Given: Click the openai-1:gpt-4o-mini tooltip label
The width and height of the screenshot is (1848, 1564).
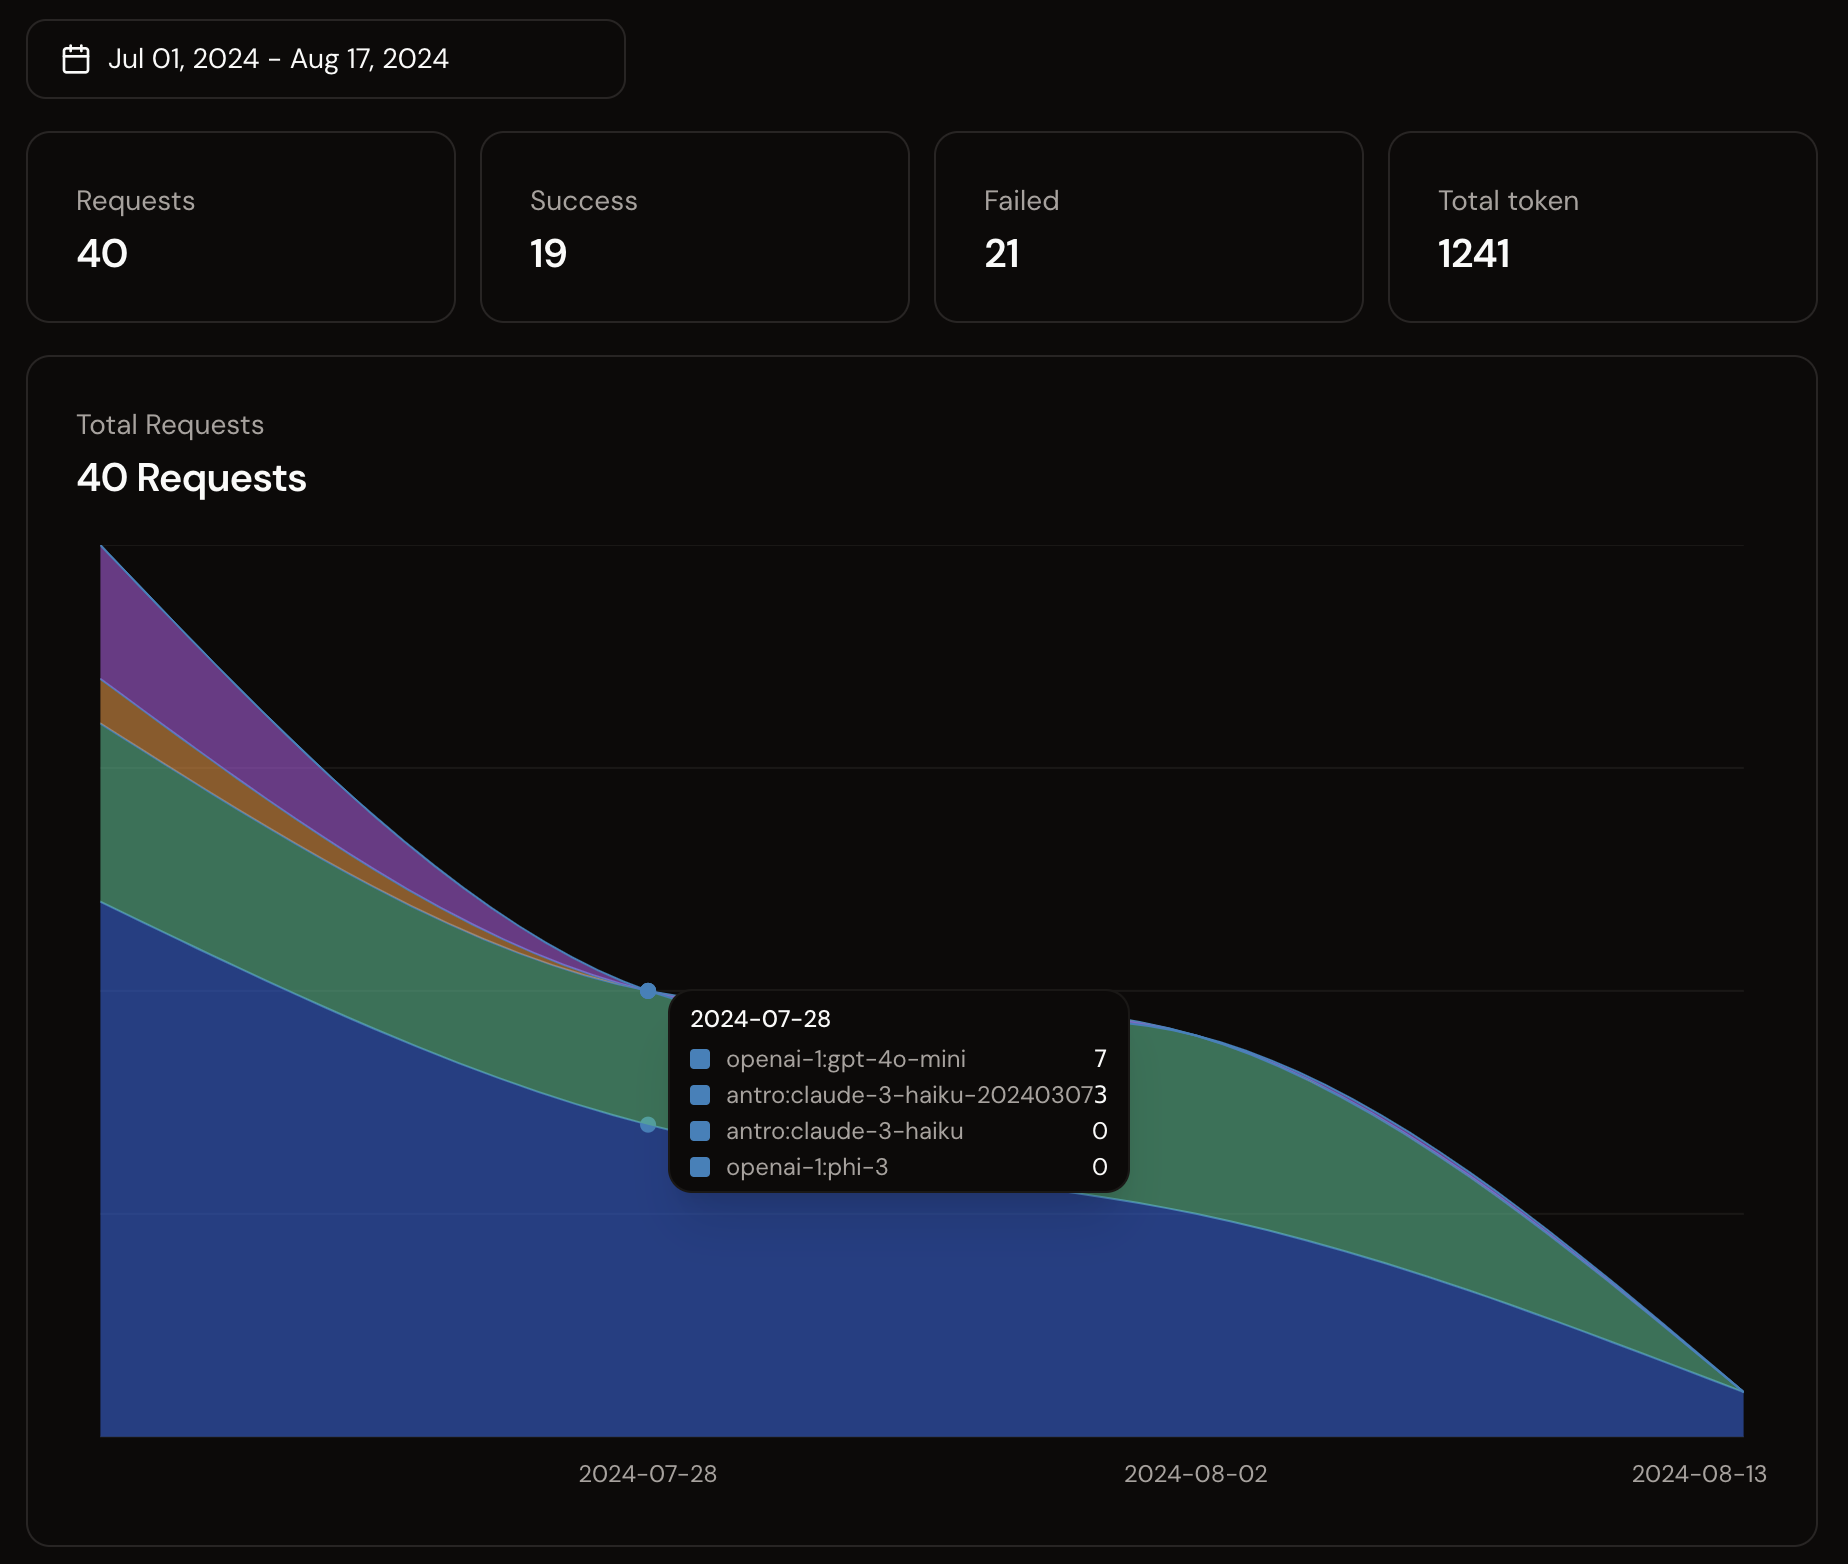Looking at the screenshot, I should pos(845,1059).
